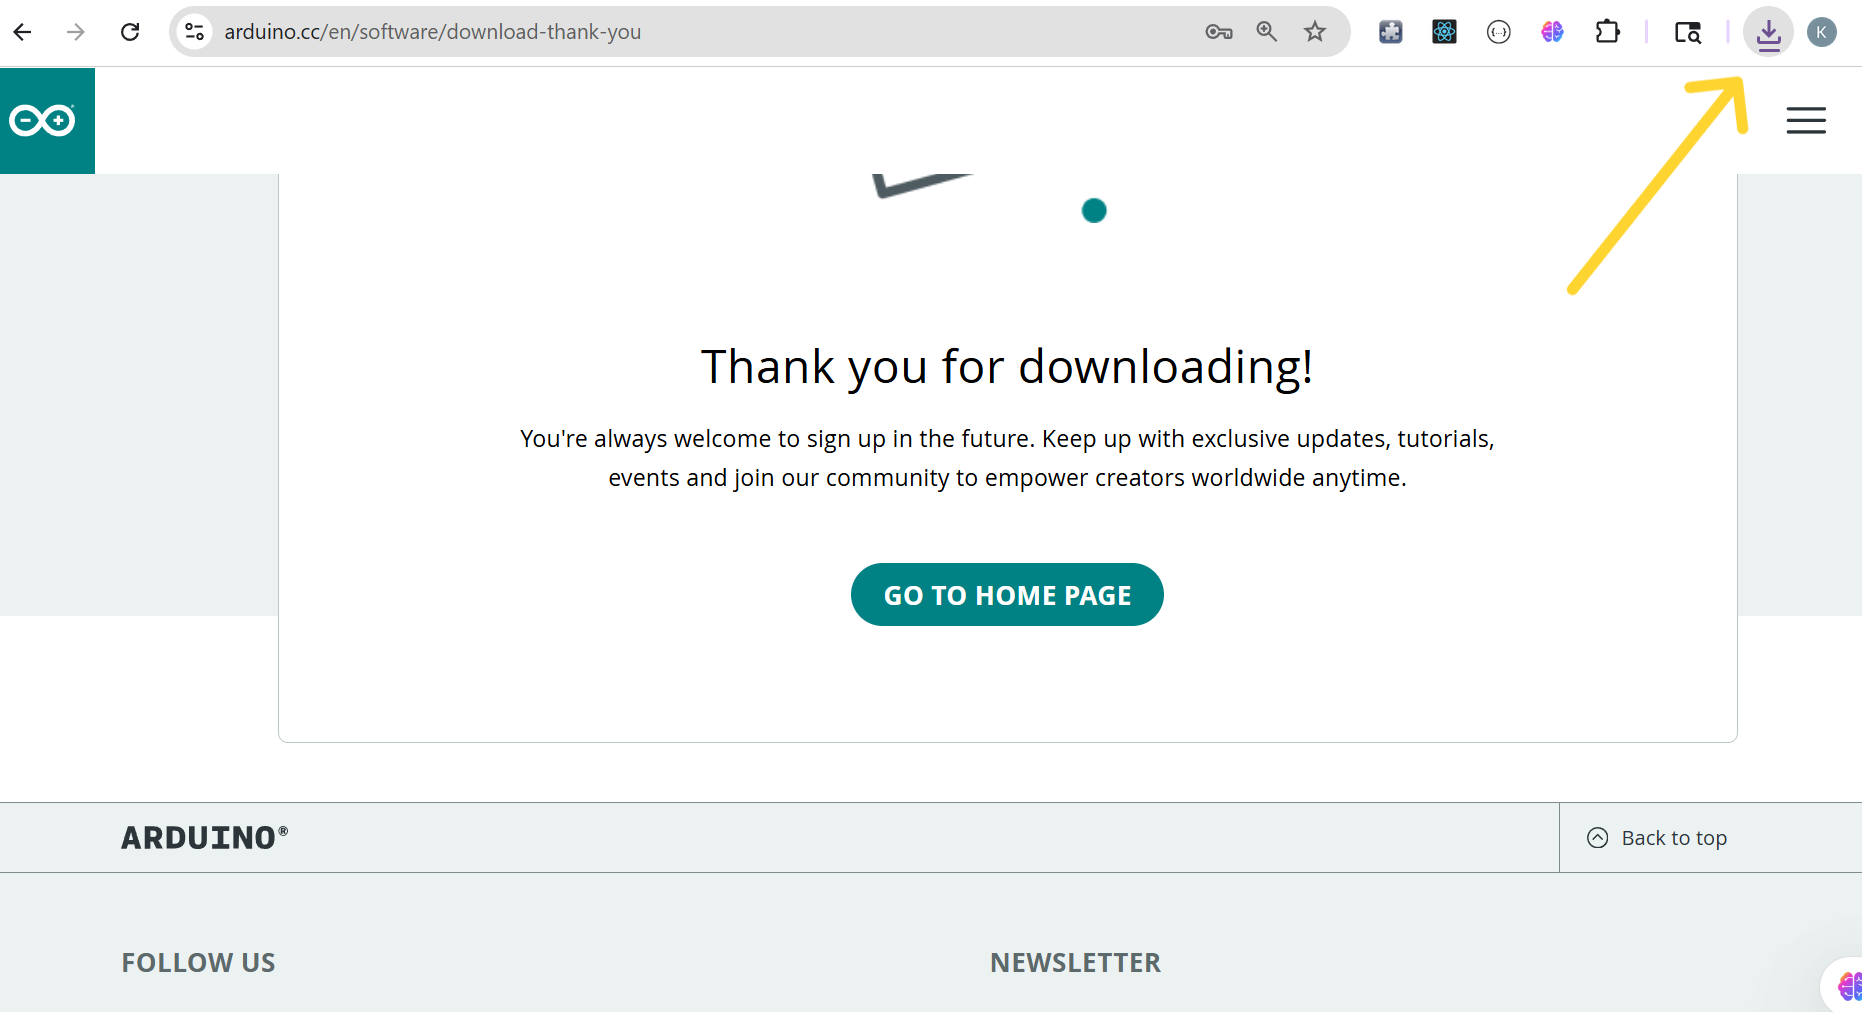Open saved passwords key icon
The image size is (1862, 1012).
[1218, 32]
